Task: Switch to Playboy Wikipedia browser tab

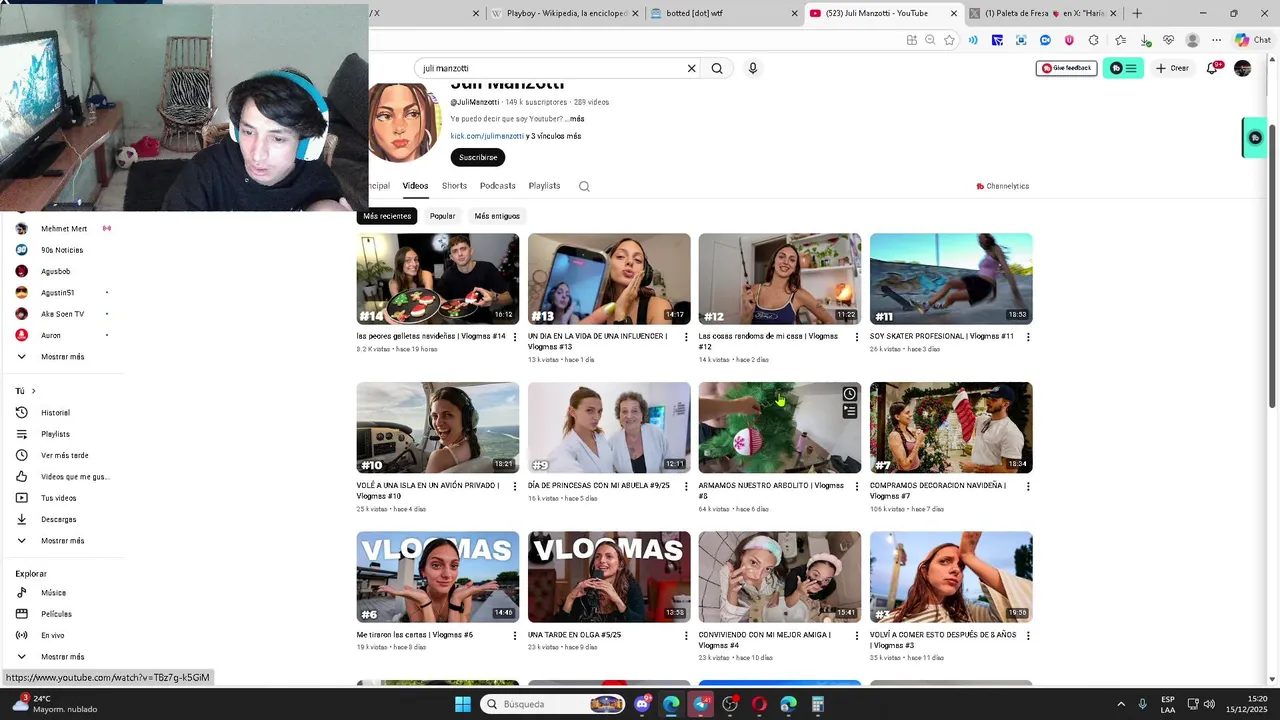Action: [x=565, y=13]
